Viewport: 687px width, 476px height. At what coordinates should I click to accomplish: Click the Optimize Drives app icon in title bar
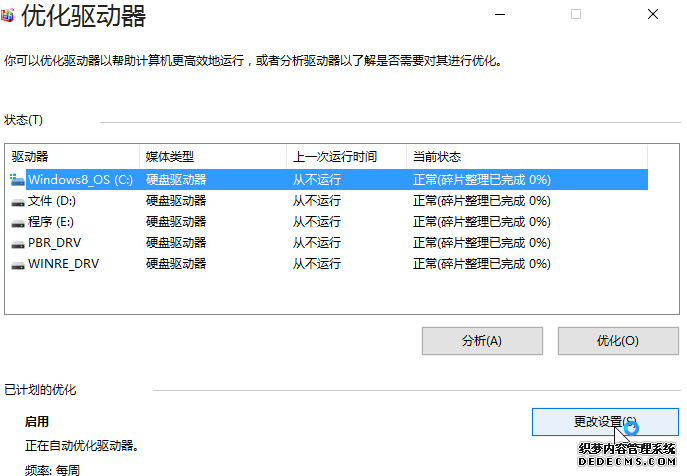tap(7, 15)
